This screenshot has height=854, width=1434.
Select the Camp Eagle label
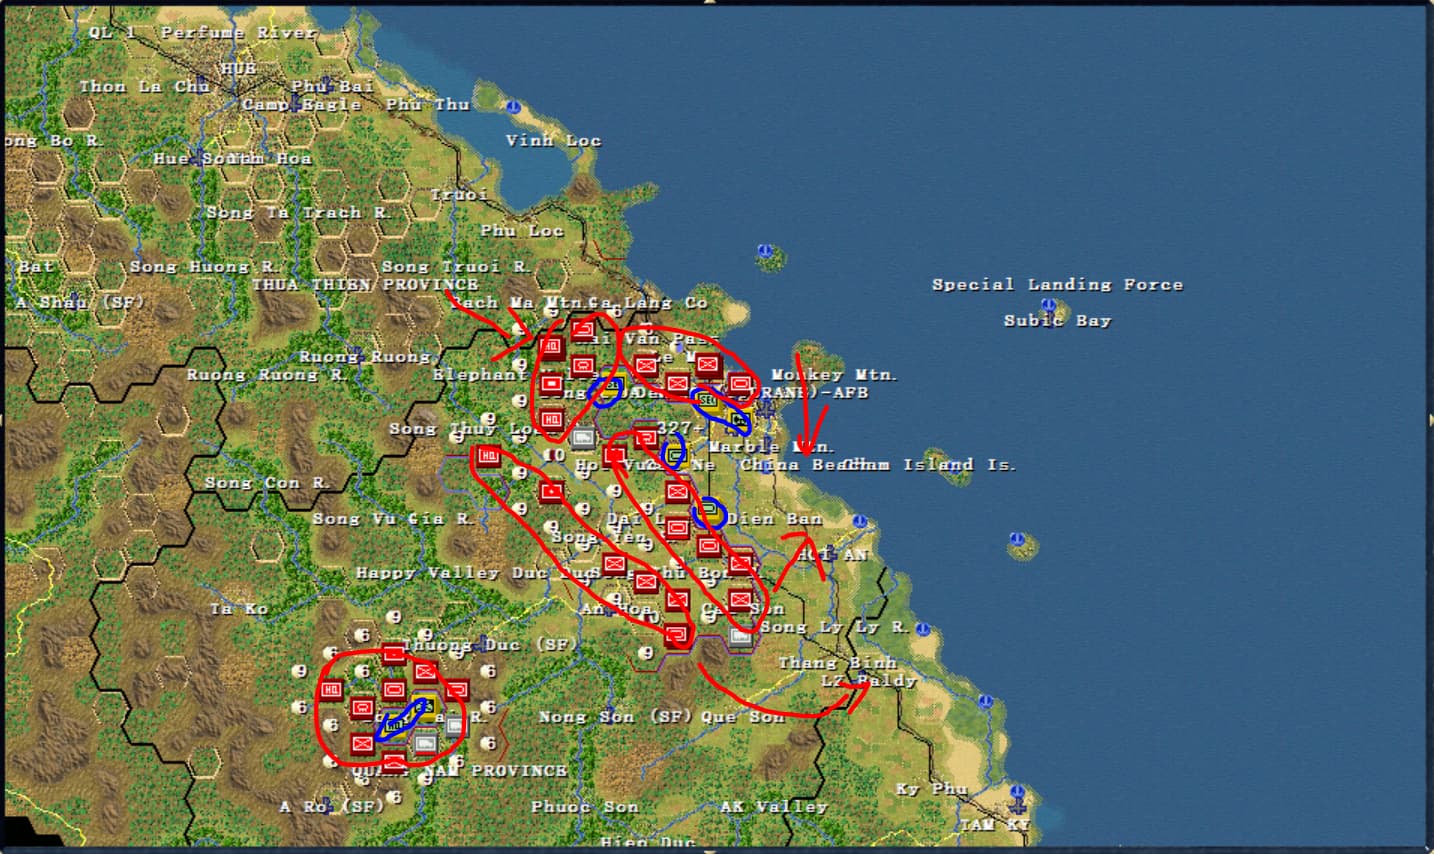pyautogui.click(x=301, y=105)
